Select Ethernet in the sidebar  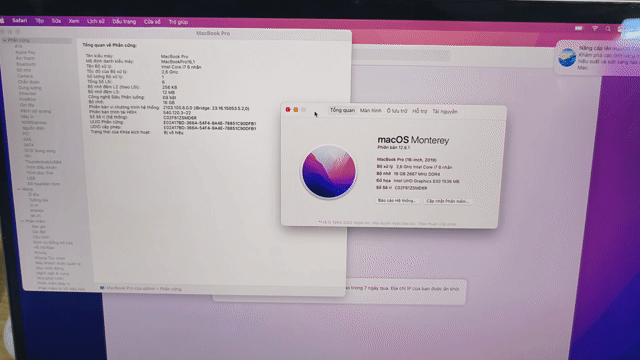click(x=27, y=93)
